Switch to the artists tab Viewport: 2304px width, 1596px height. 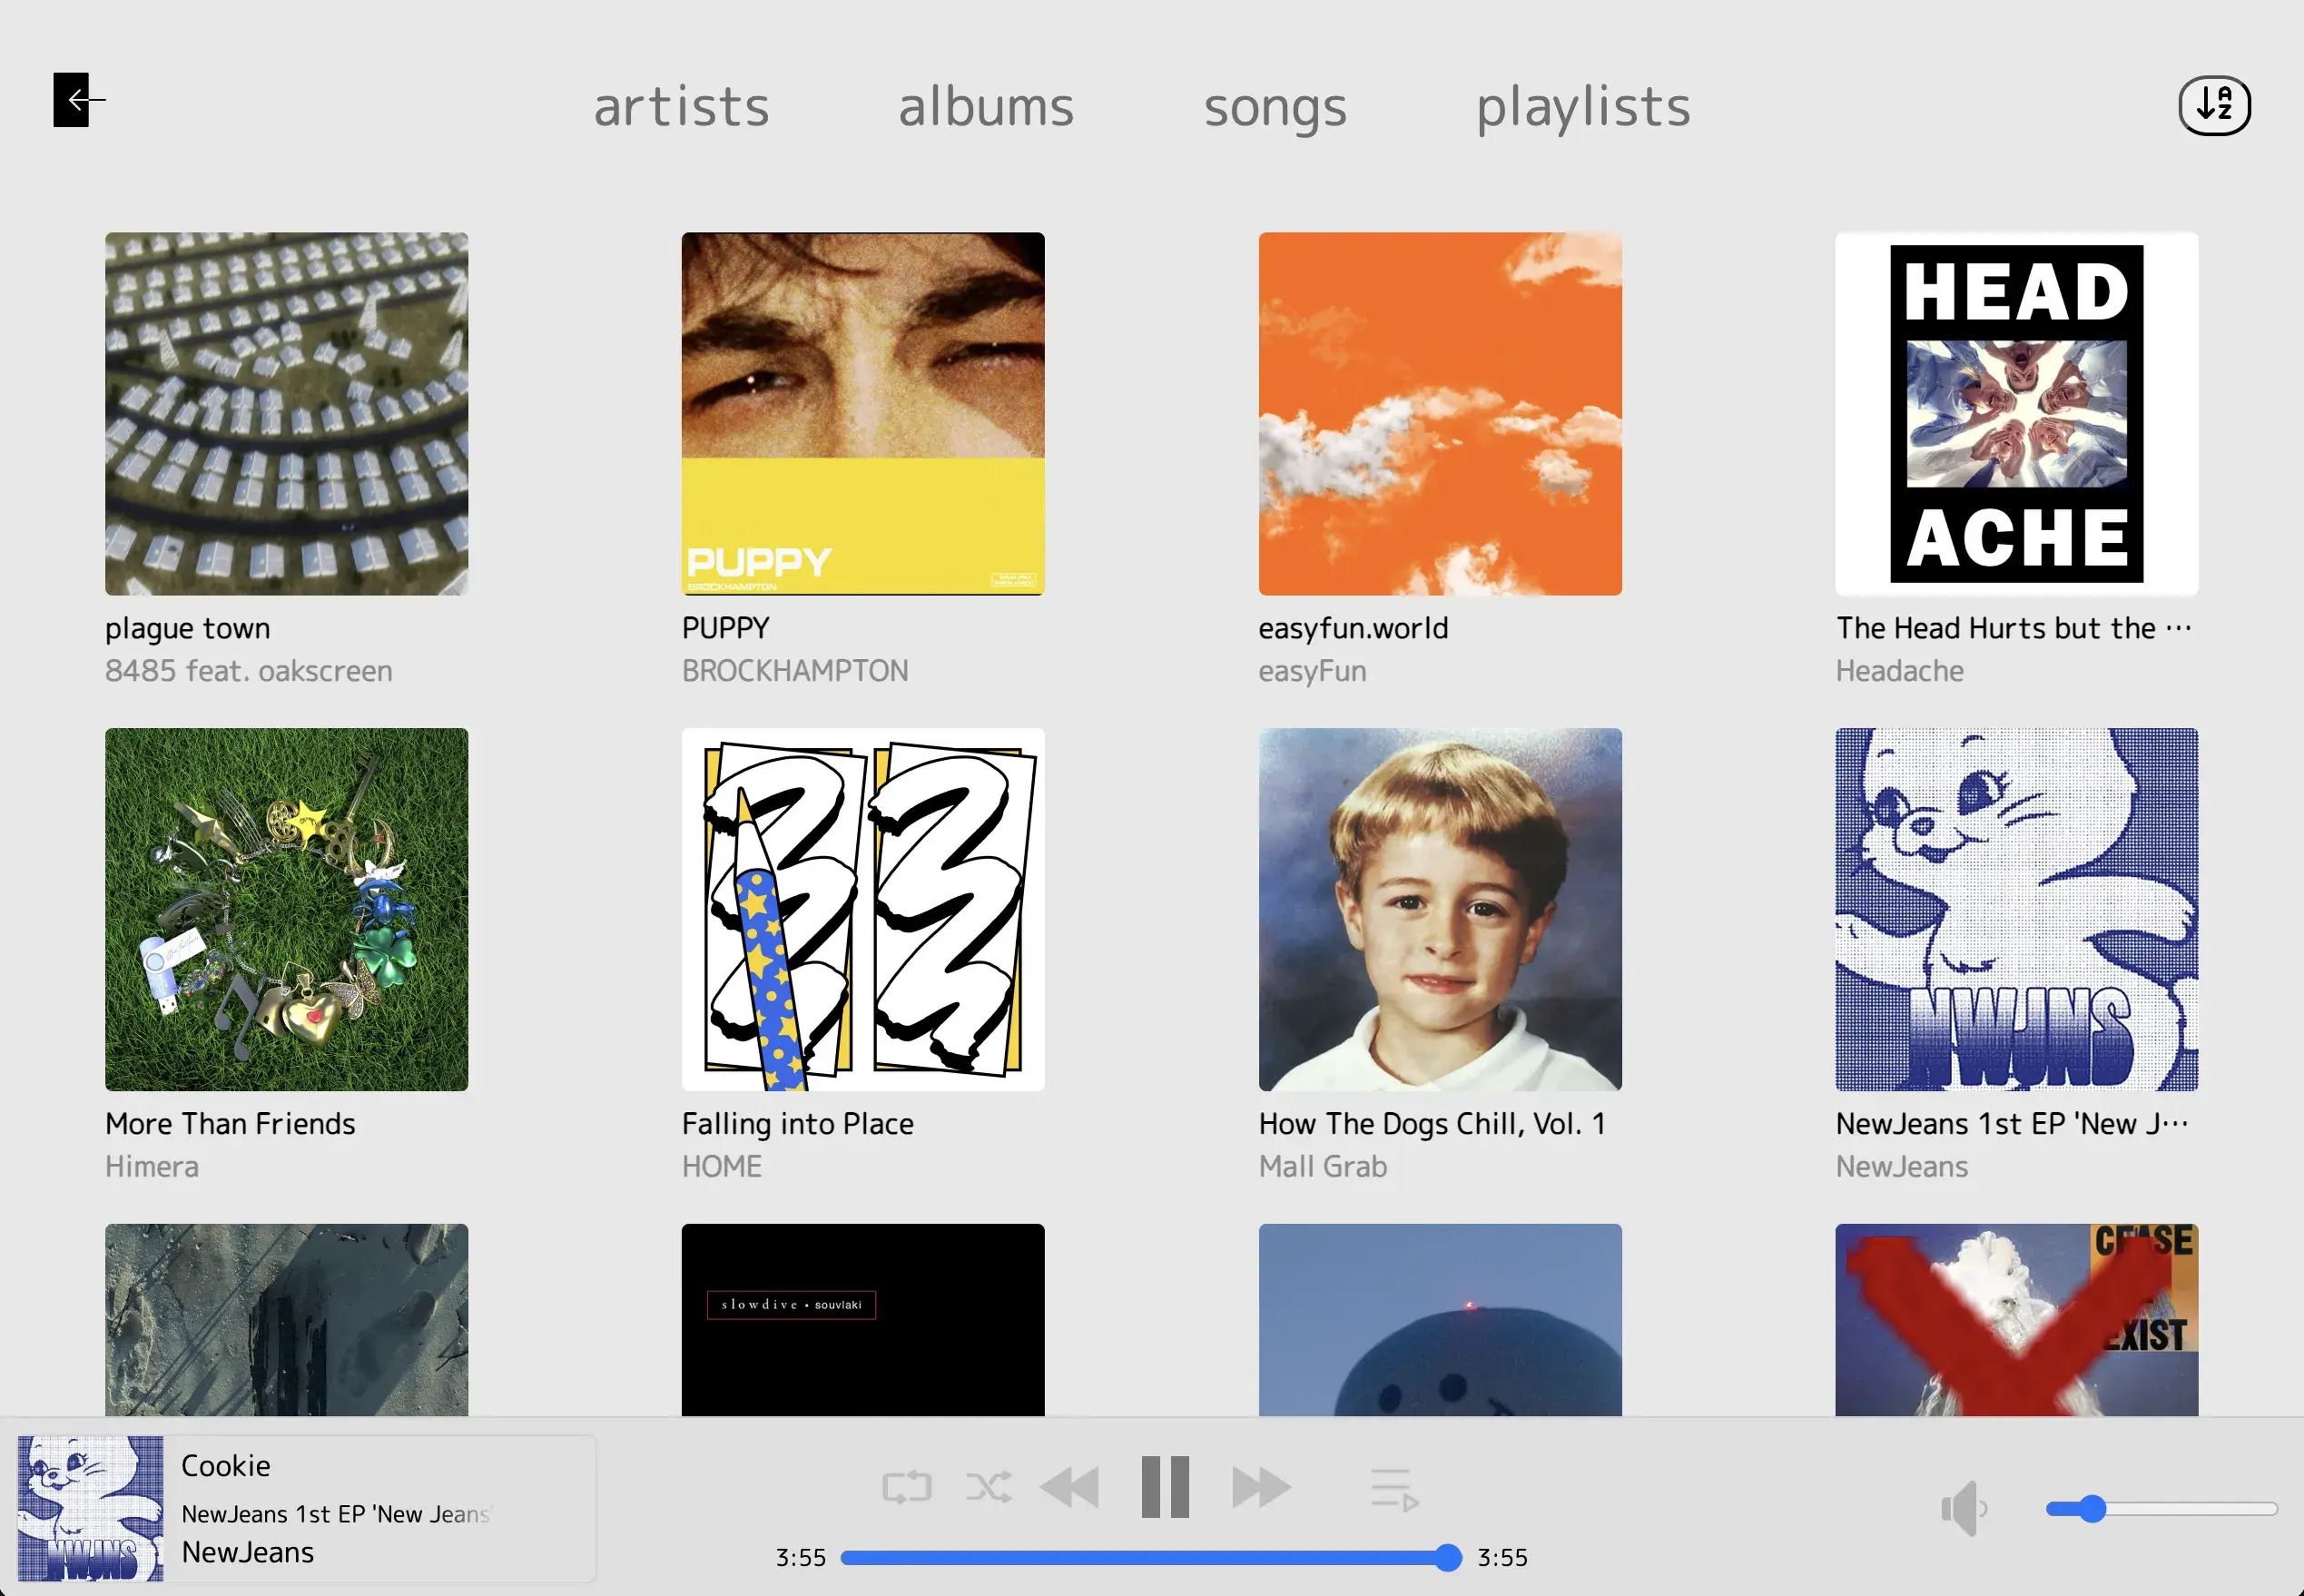681,106
